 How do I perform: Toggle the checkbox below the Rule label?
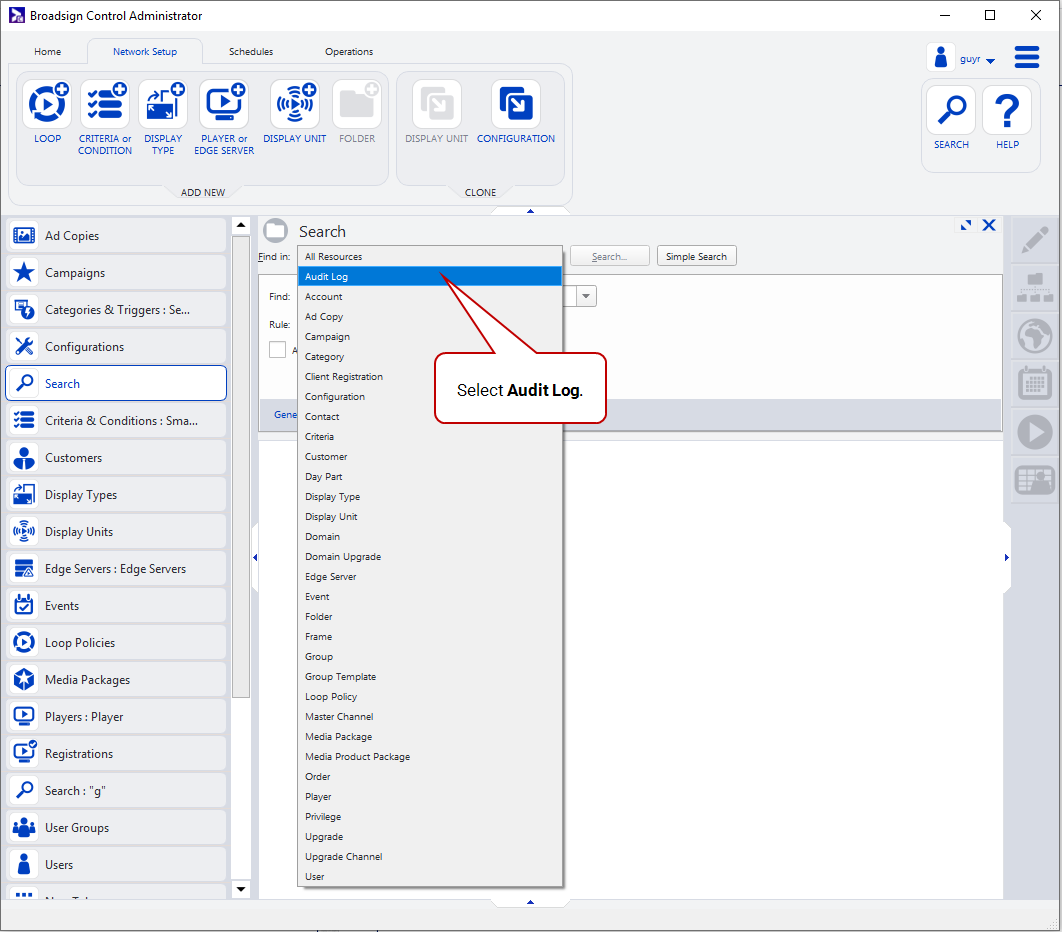[278, 350]
